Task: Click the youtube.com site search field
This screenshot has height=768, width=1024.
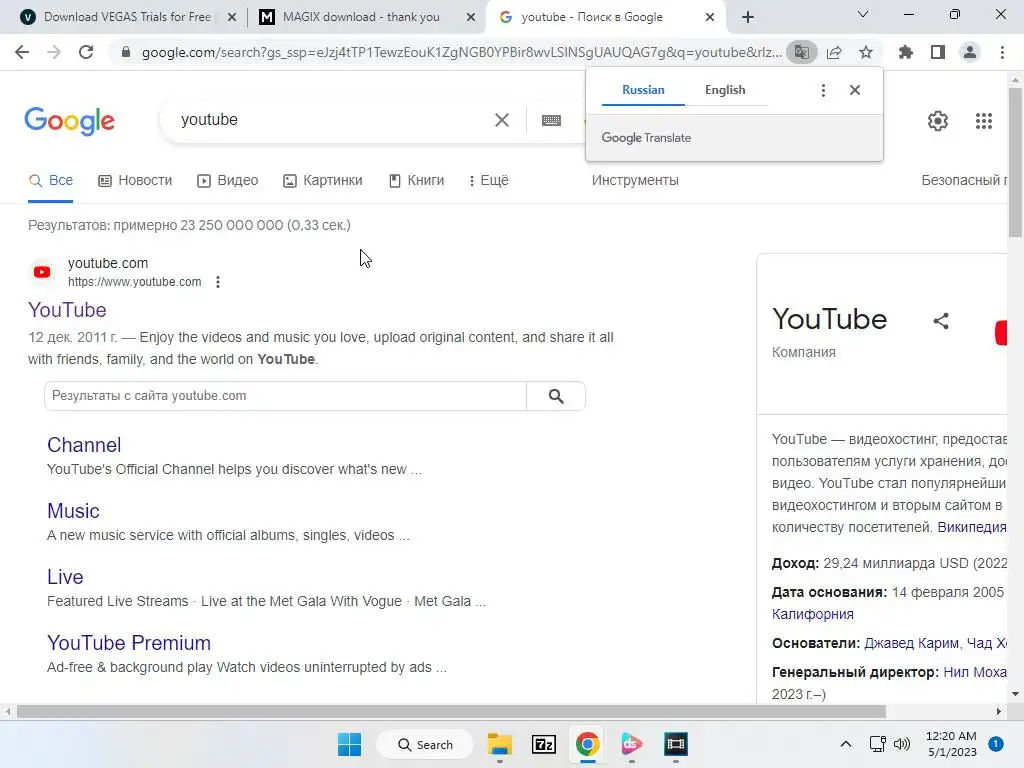Action: pos(285,396)
